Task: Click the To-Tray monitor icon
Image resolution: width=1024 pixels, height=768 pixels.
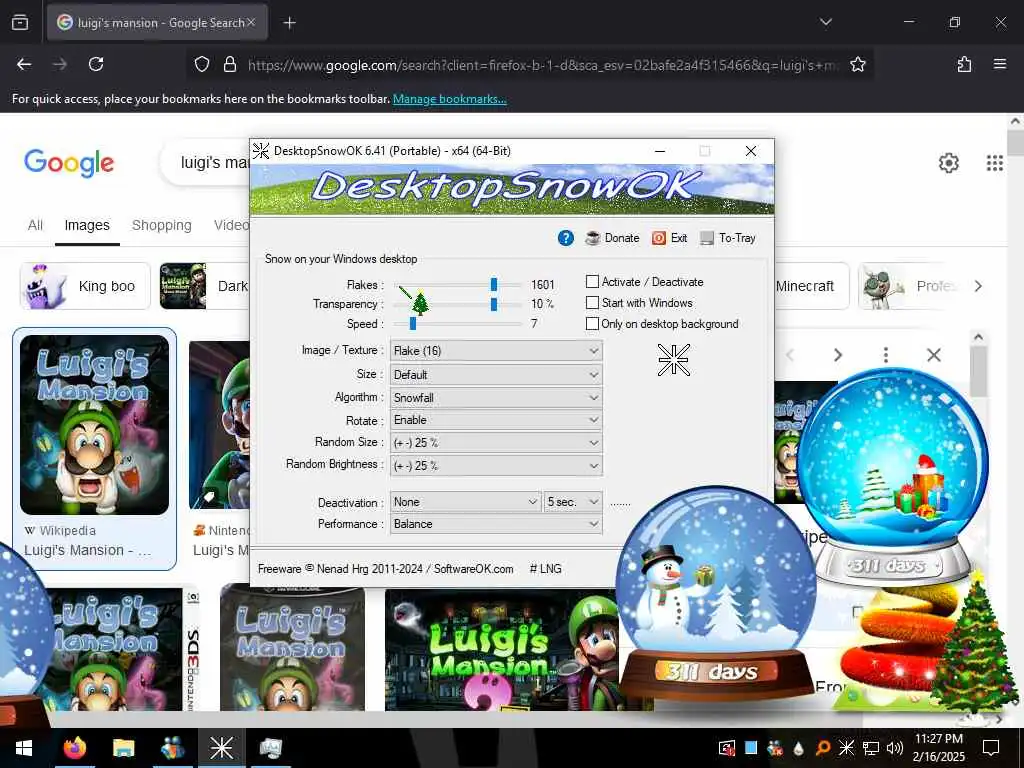Action: [x=707, y=238]
